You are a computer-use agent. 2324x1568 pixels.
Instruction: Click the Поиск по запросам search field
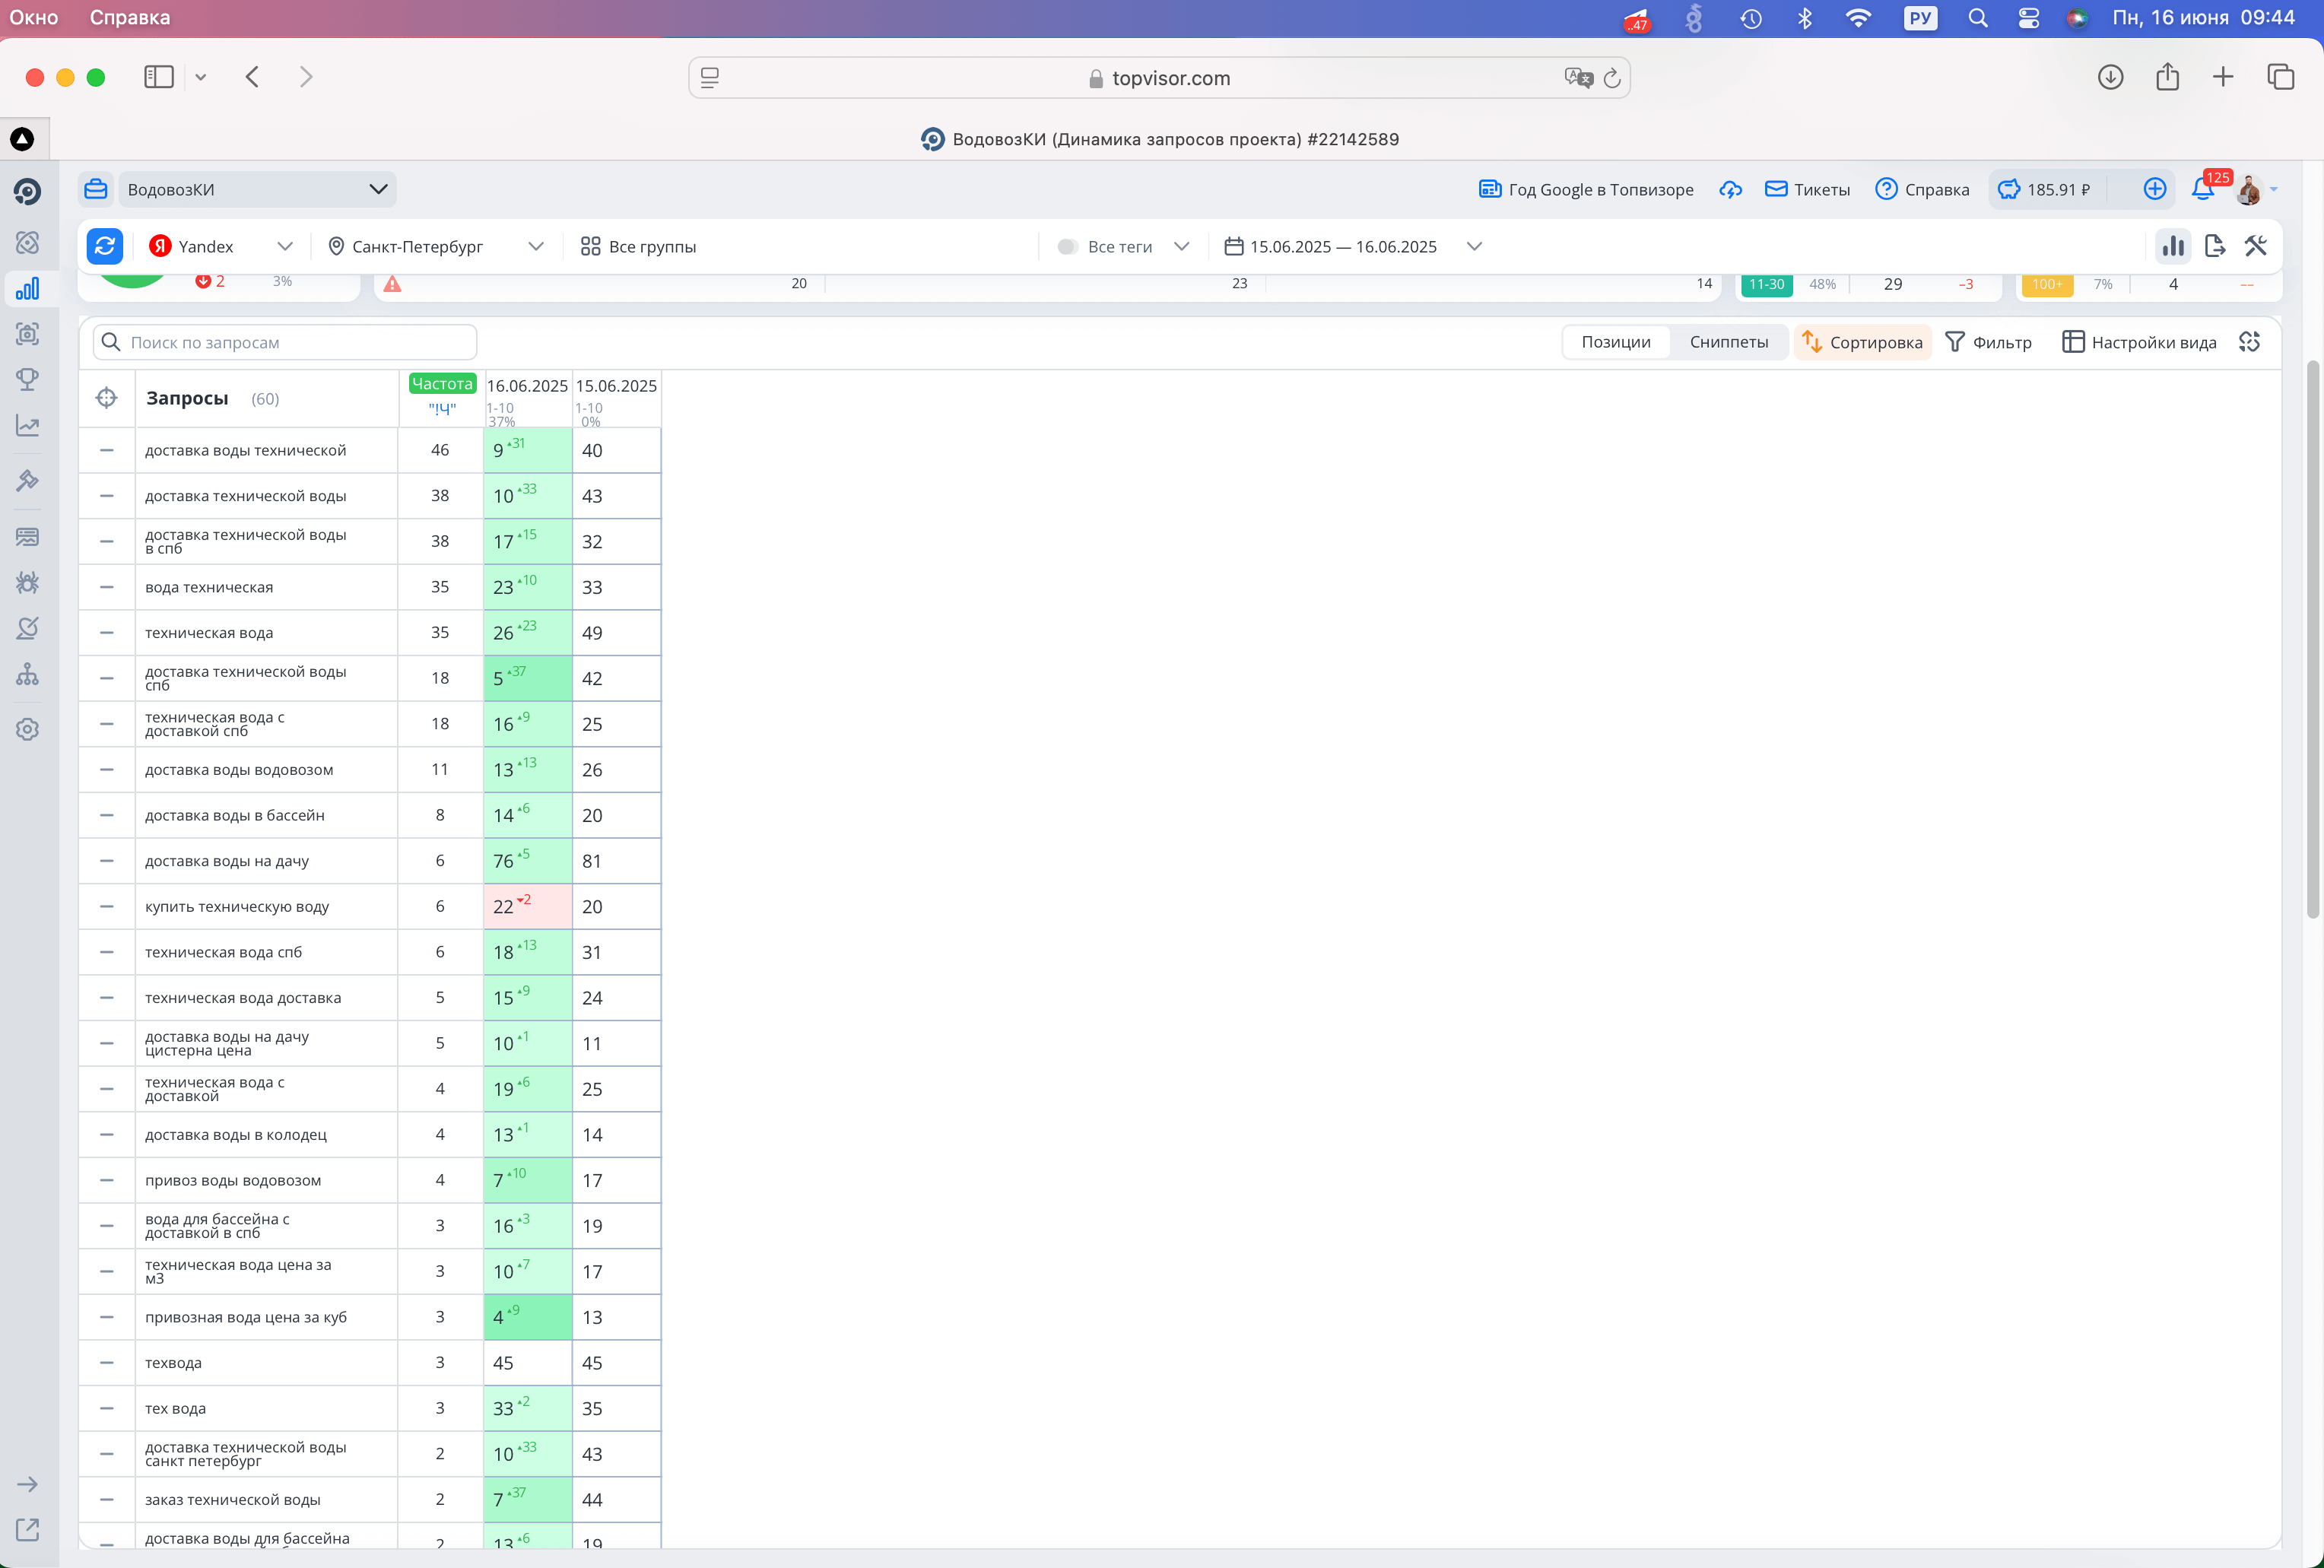tap(285, 342)
